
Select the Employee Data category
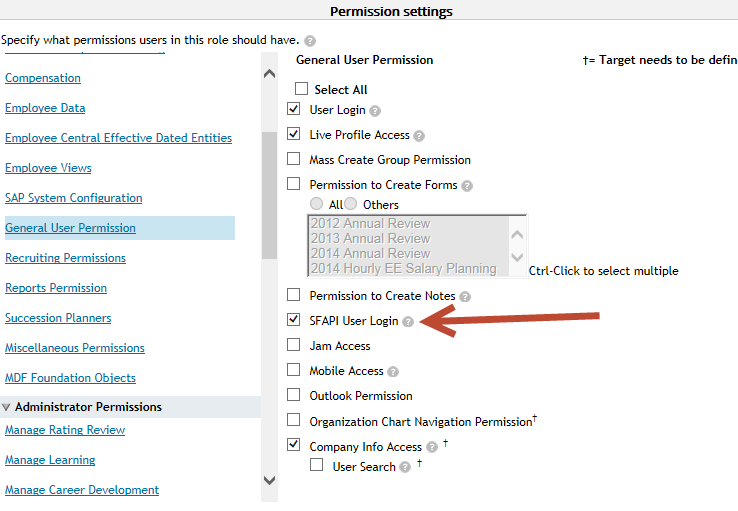pyautogui.click(x=45, y=108)
